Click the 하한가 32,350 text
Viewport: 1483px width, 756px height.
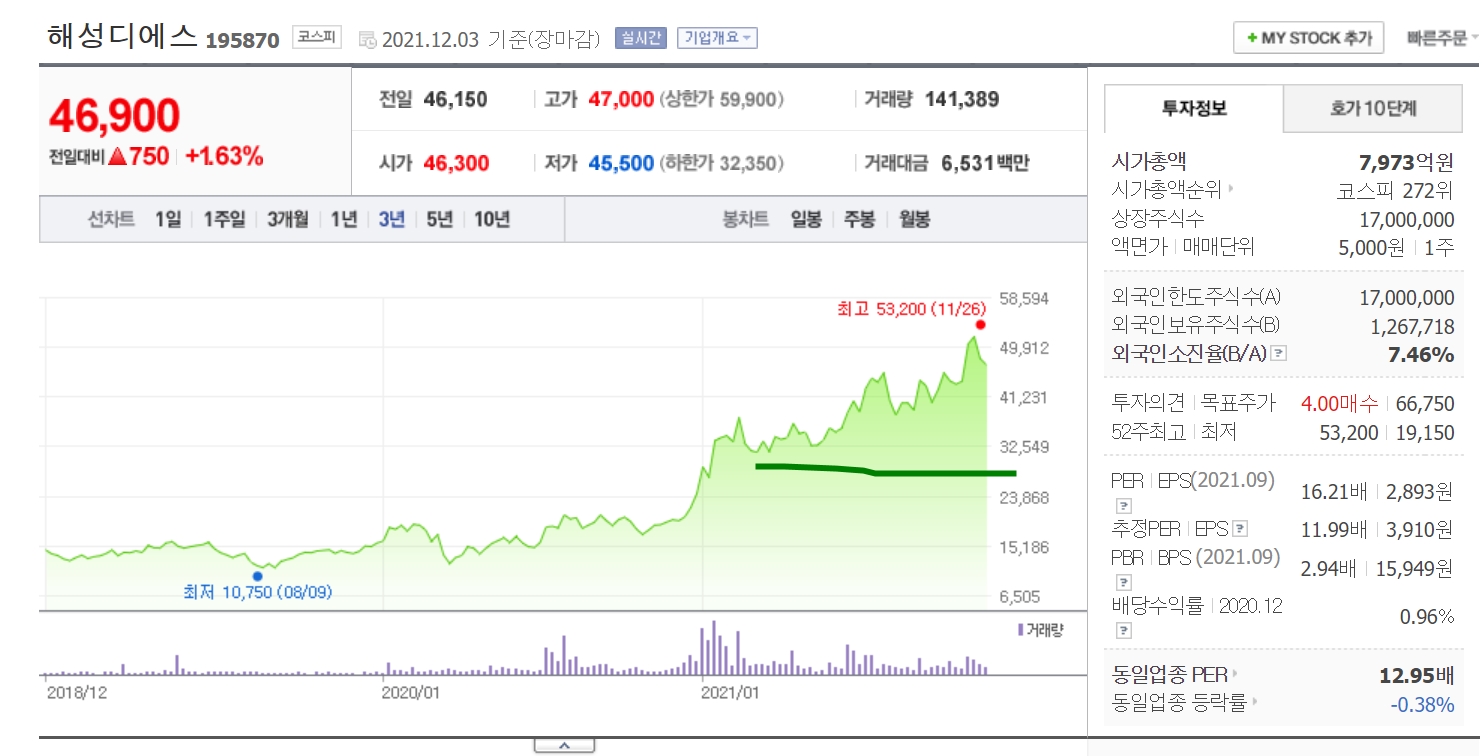coord(721,163)
